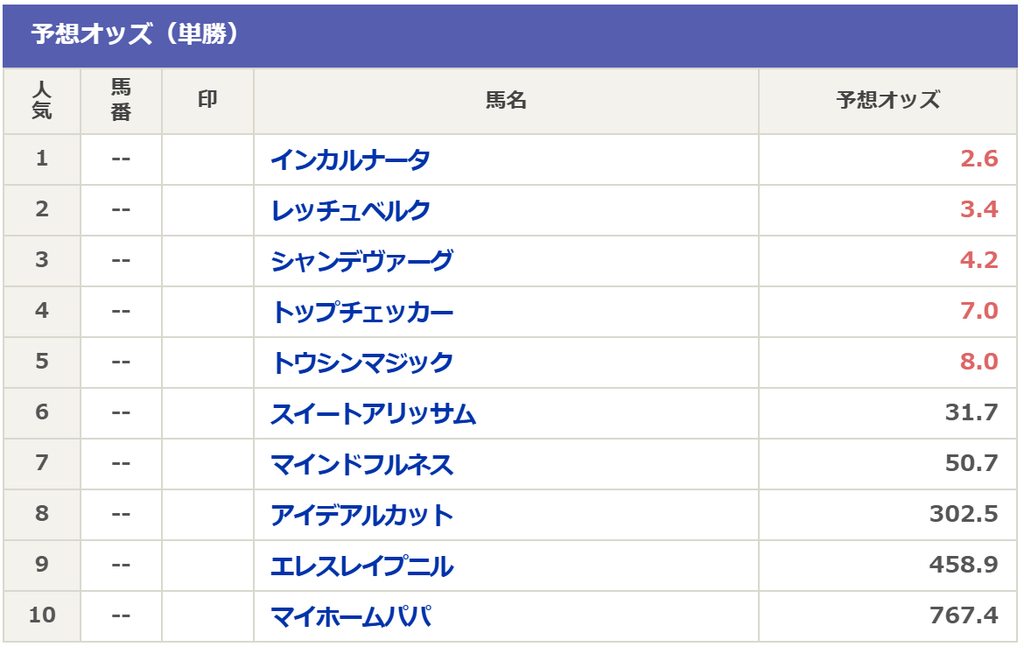Click the 2.6 odds value
The height and width of the screenshot is (648, 1024).
click(979, 159)
